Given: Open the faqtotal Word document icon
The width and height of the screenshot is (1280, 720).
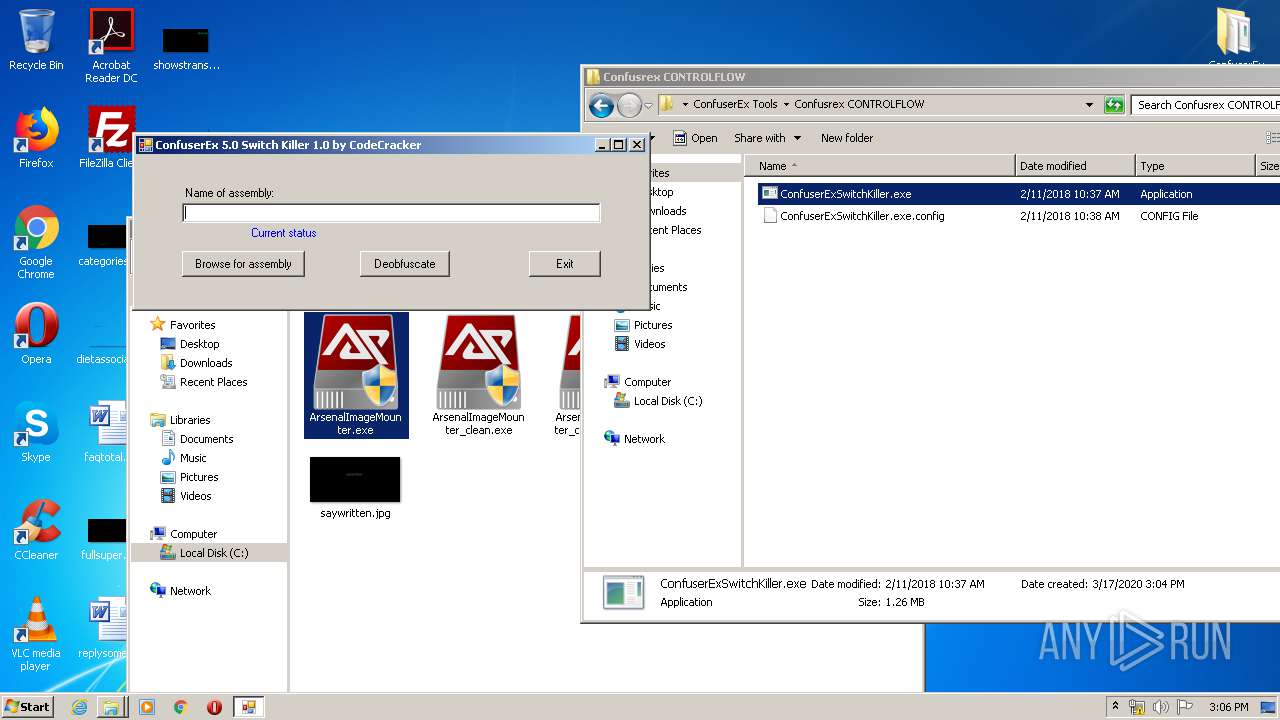Looking at the screenshot, I should [106, 432].
